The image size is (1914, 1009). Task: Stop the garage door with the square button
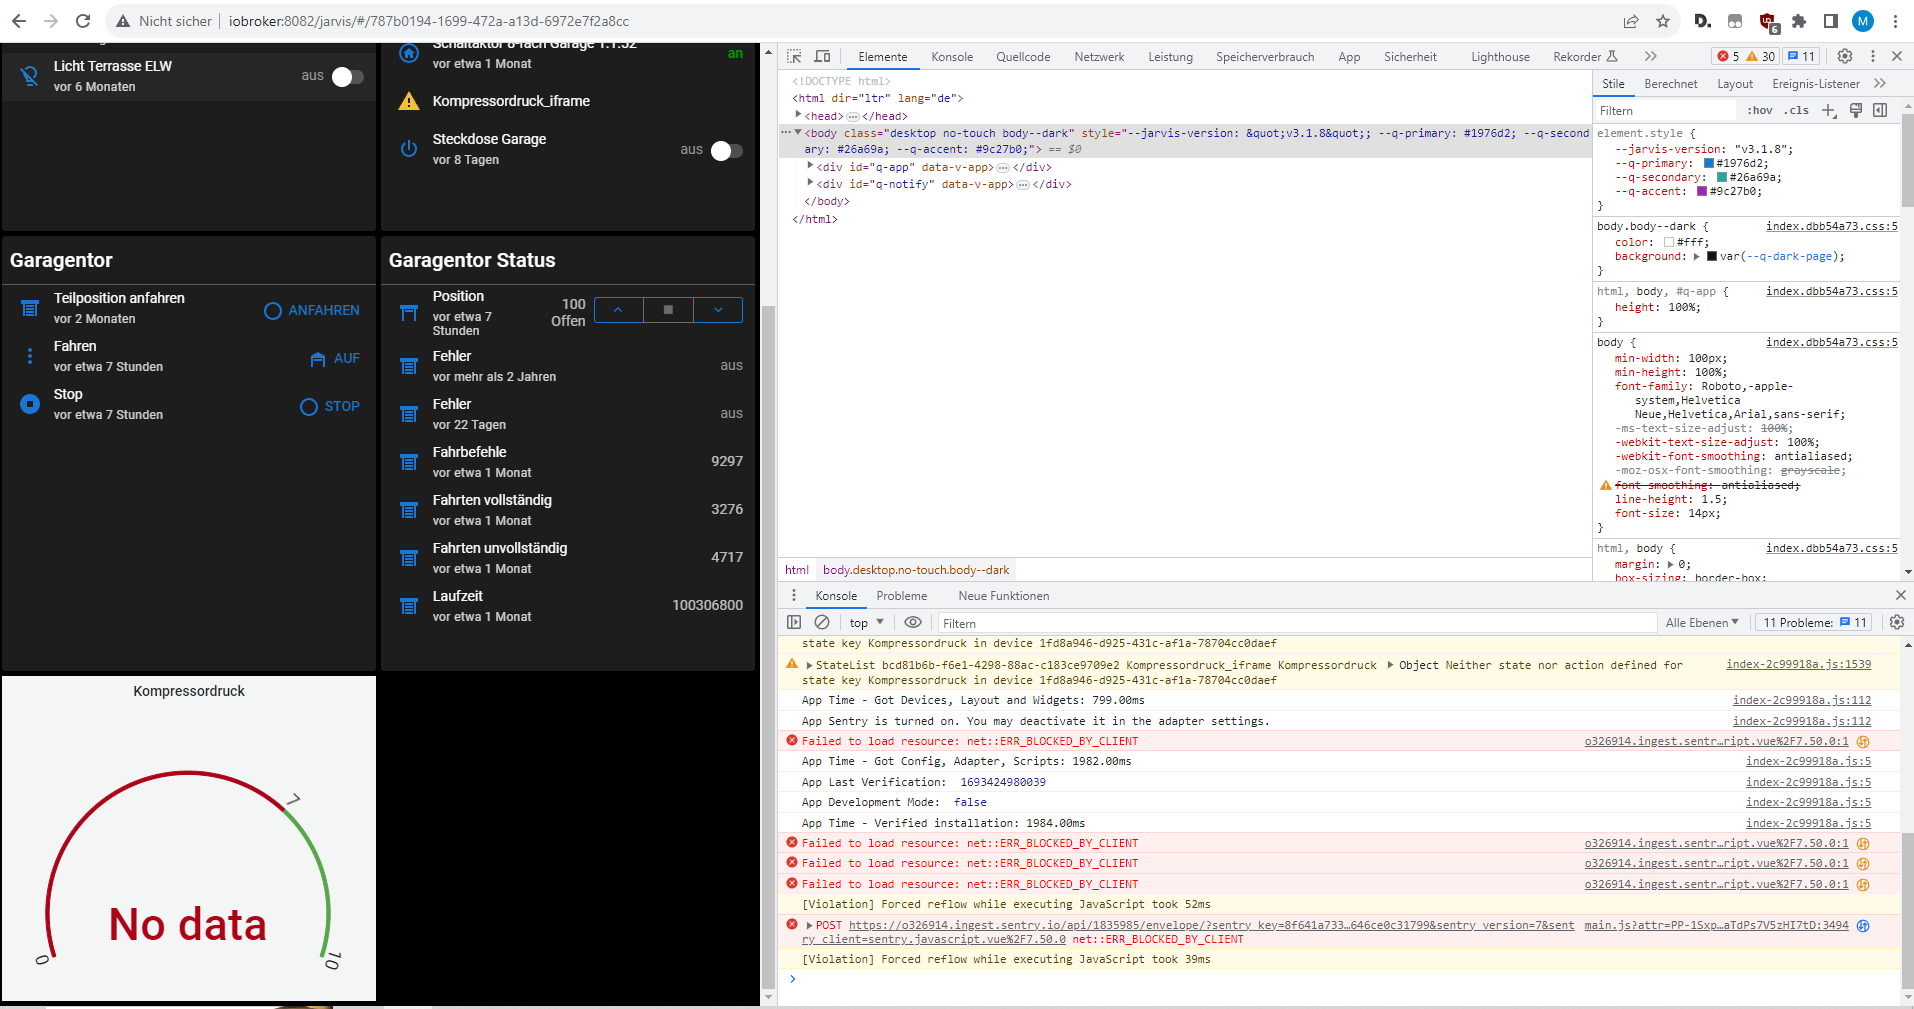pos(668,310)
